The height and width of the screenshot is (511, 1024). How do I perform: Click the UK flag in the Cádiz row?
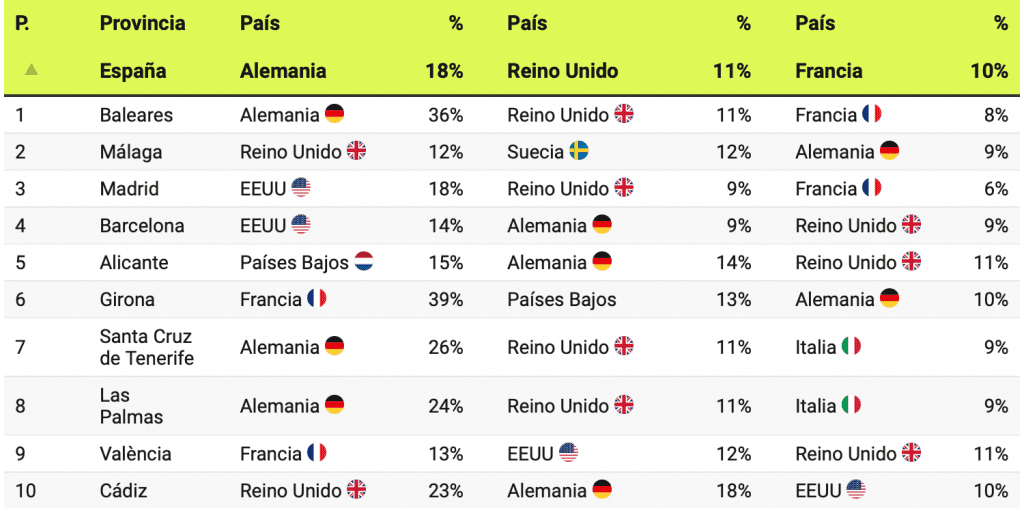356,490
